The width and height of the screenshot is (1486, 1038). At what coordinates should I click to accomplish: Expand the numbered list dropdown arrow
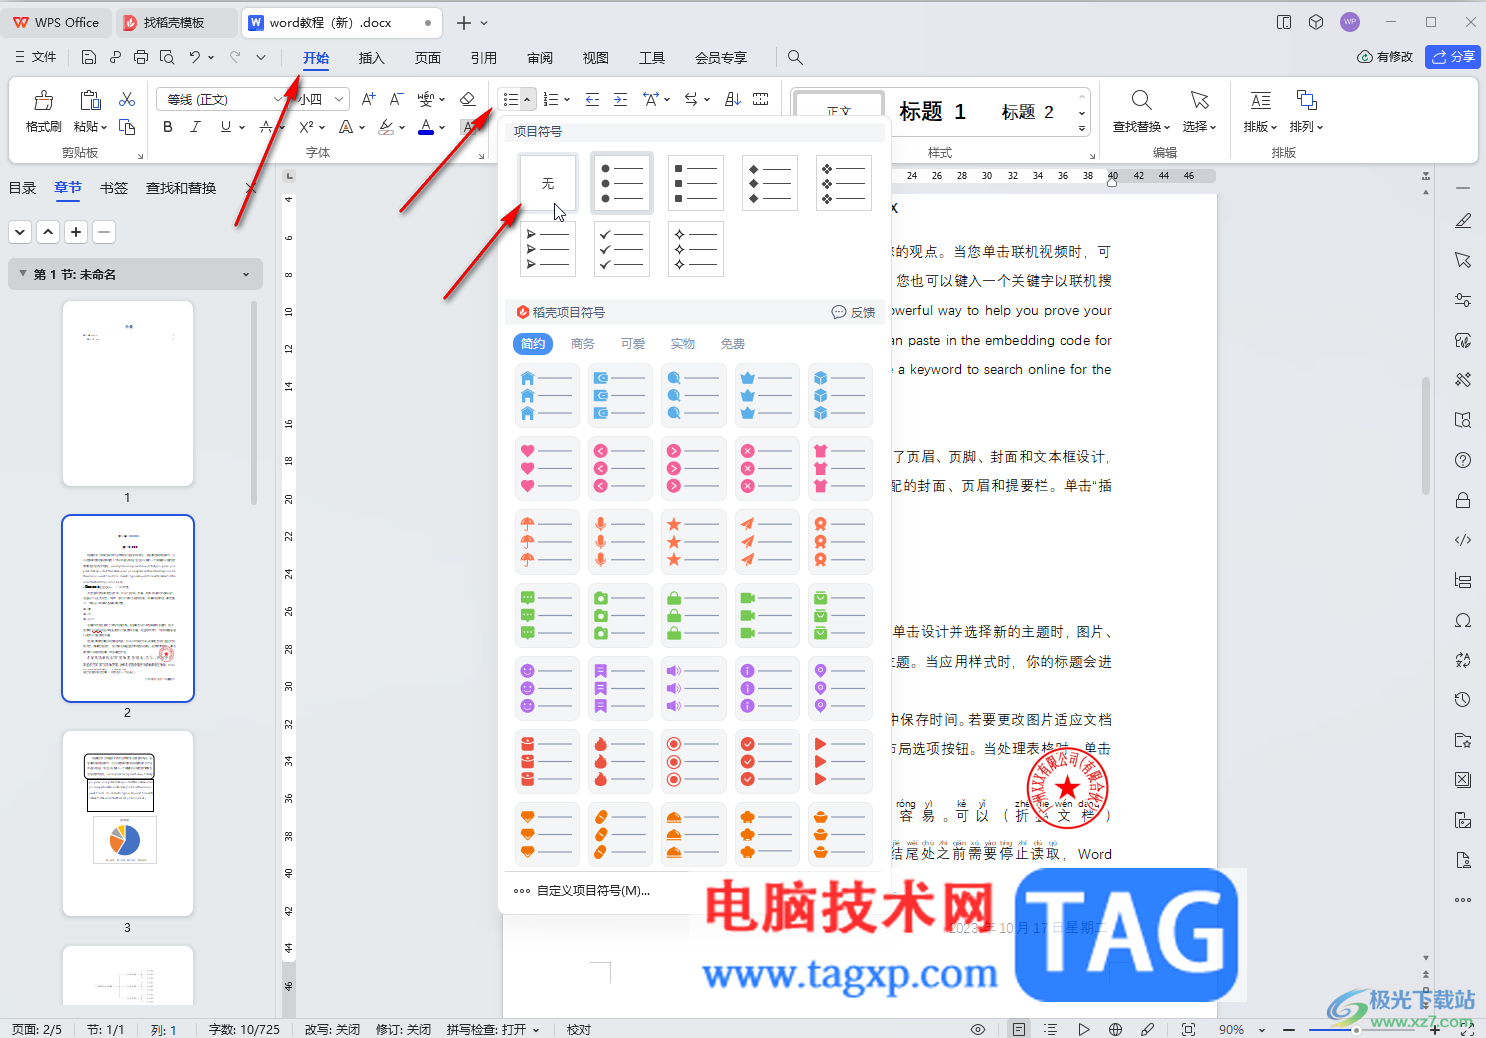coord(567,99)
